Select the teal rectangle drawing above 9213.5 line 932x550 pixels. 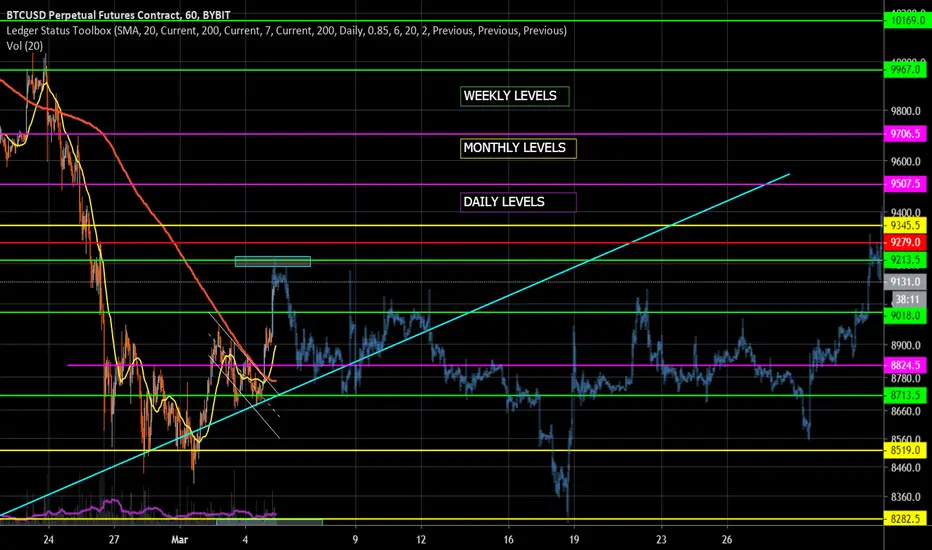273,262
